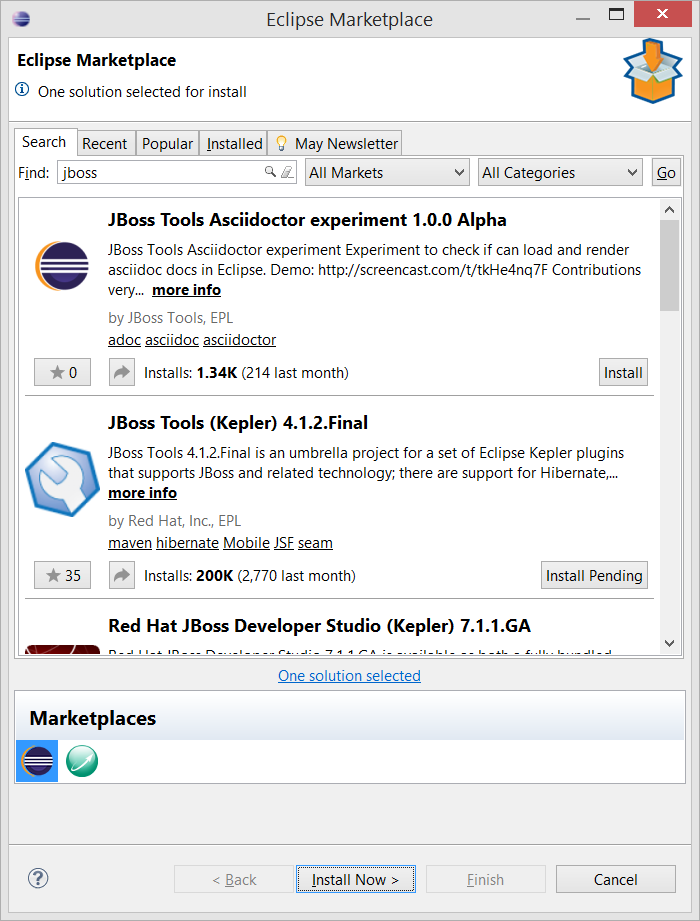Open the All Markets dropdown
The height and width of the screenshot is (921, 700).
387,173
